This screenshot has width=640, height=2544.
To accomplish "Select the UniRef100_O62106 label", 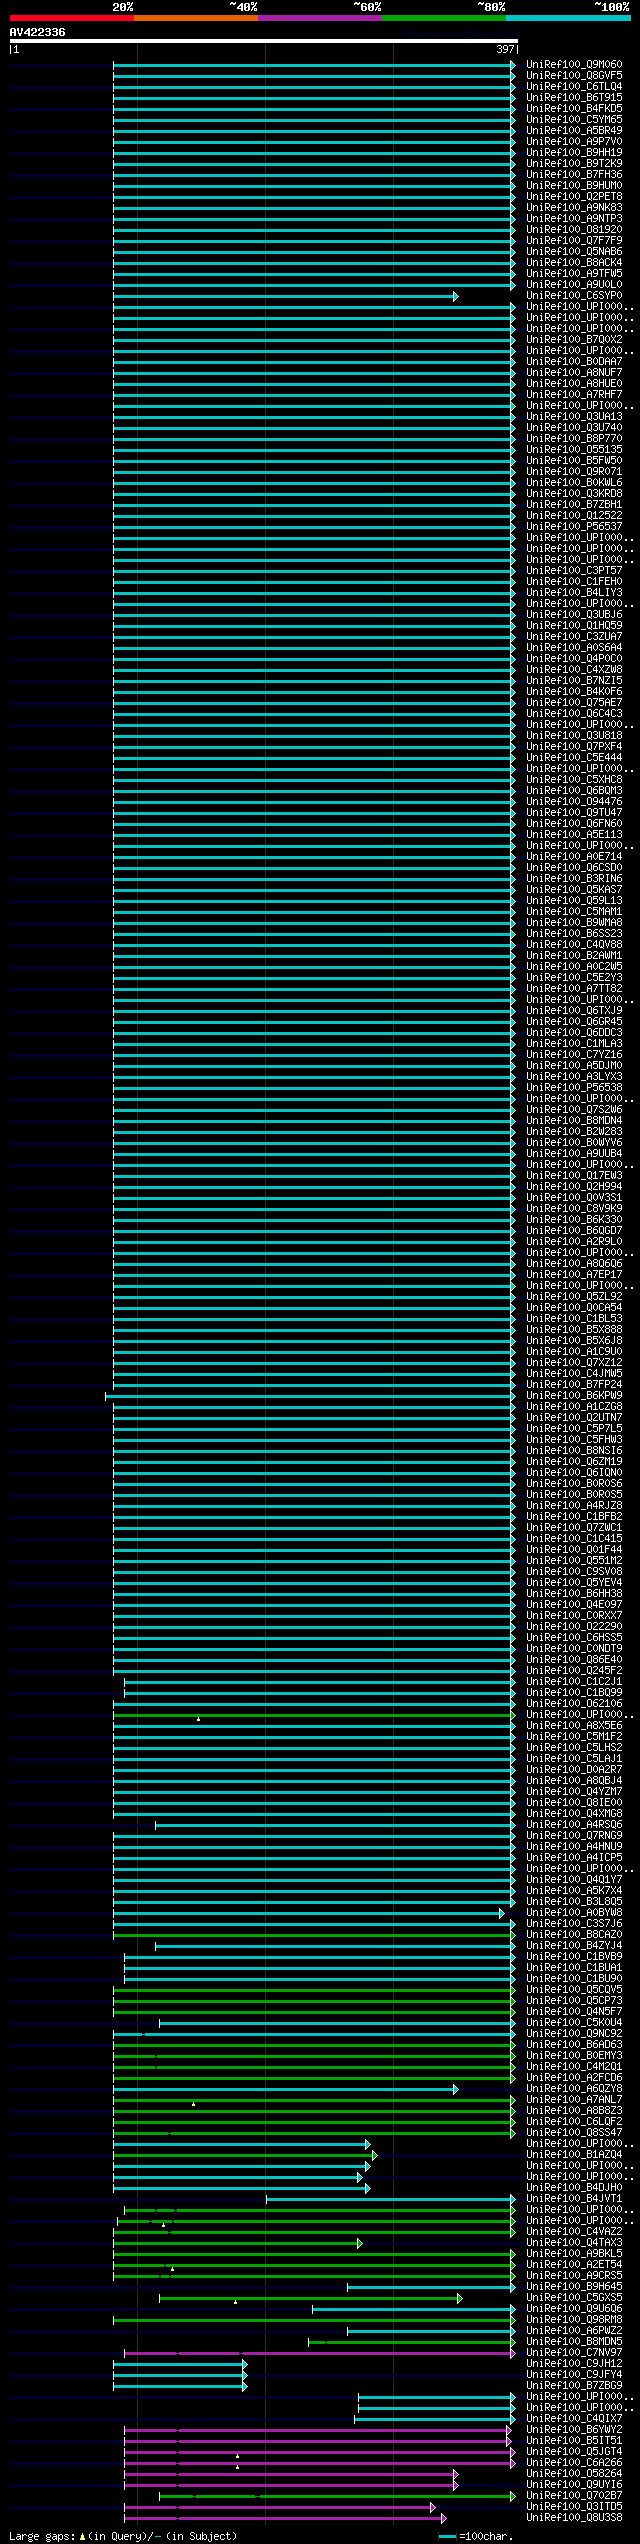I will coord(574,1704).
